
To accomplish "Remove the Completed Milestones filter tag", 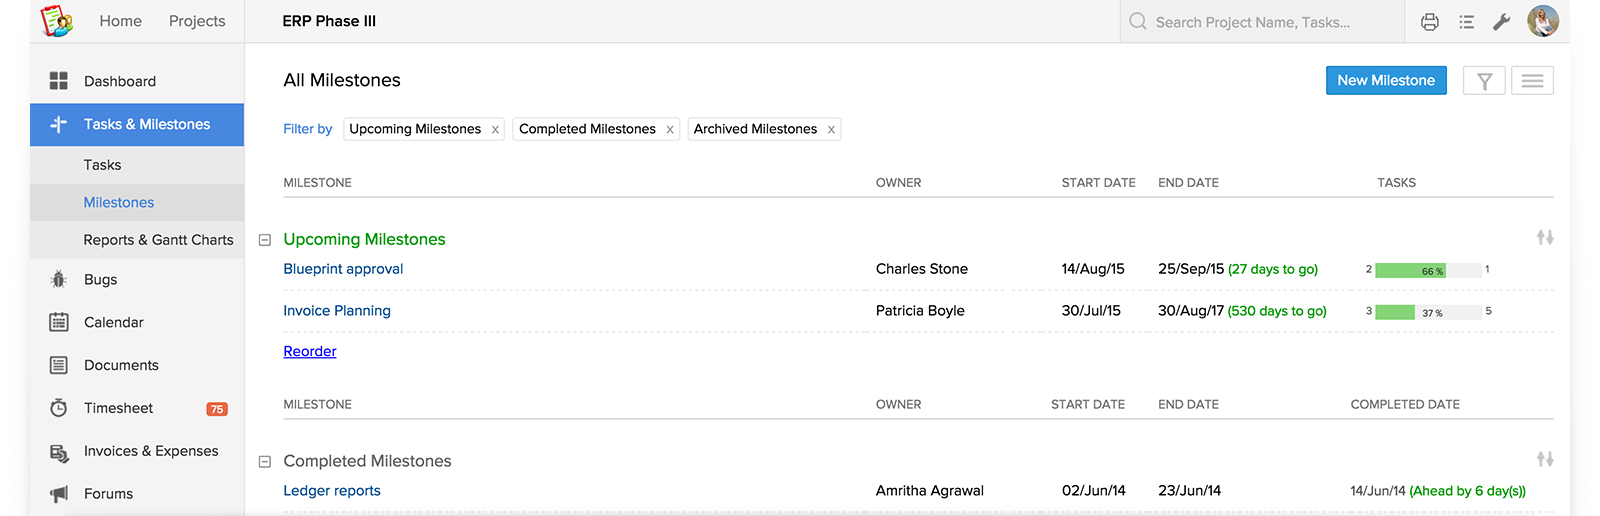I will pyautogui.click(x=670, y=130).
